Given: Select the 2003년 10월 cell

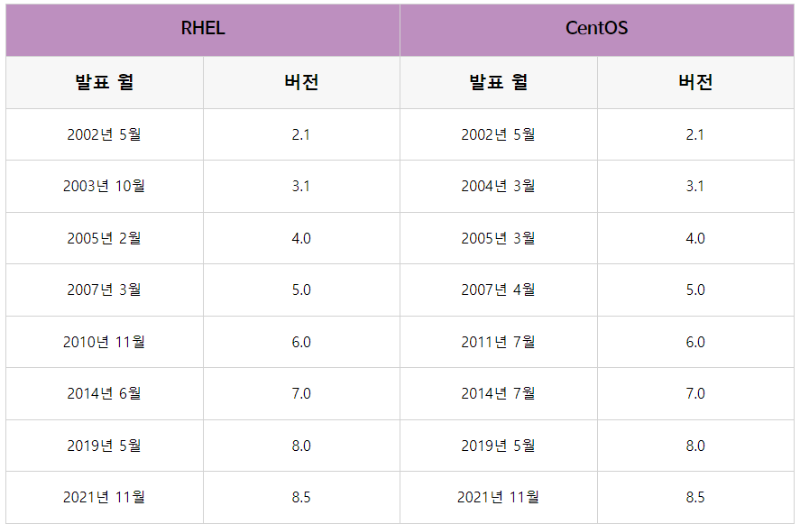Looking at the screenshot, I should click(105, 186).
